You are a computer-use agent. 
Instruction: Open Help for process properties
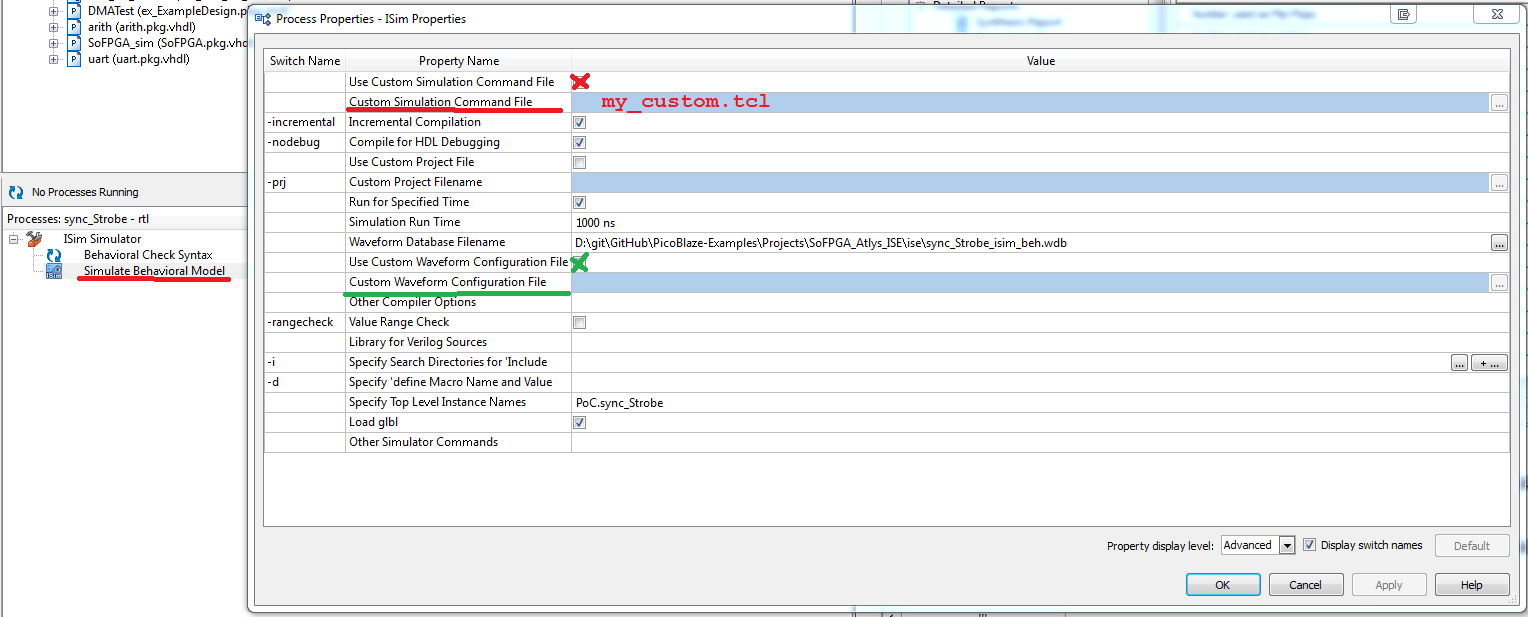(1472, 585)
